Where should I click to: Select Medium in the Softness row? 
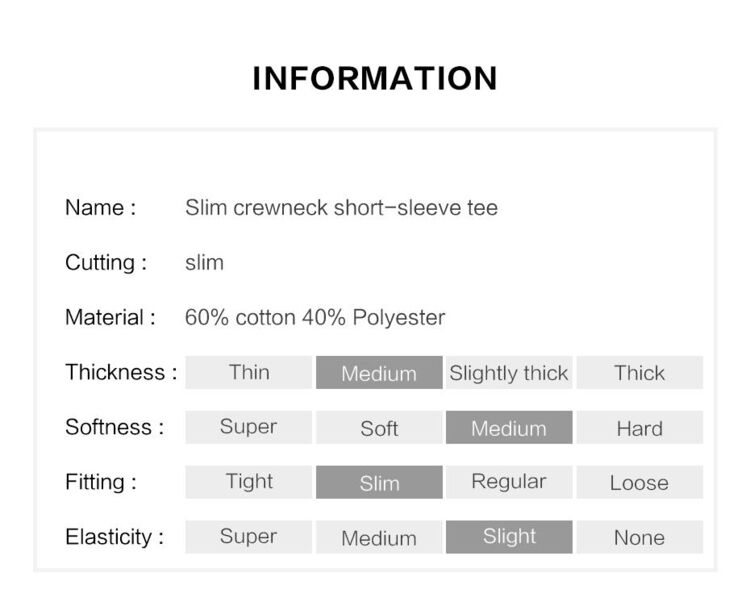pos(509,427)
